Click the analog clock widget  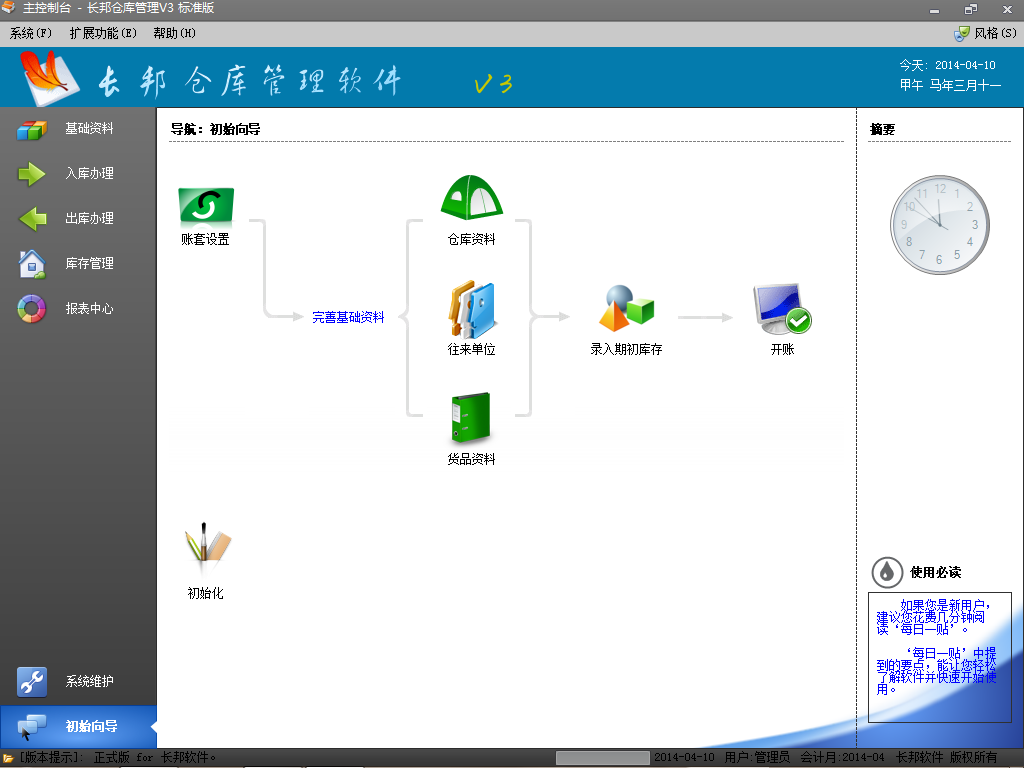click(939, 227)
